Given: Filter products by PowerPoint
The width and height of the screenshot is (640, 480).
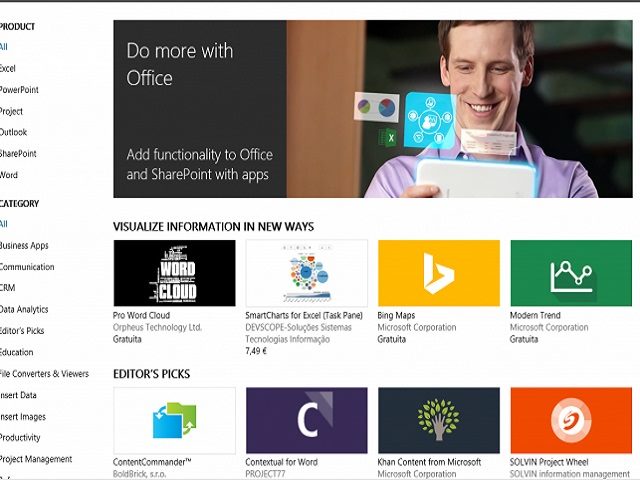Looking at the screenshot, I should (x=19, y=90).
